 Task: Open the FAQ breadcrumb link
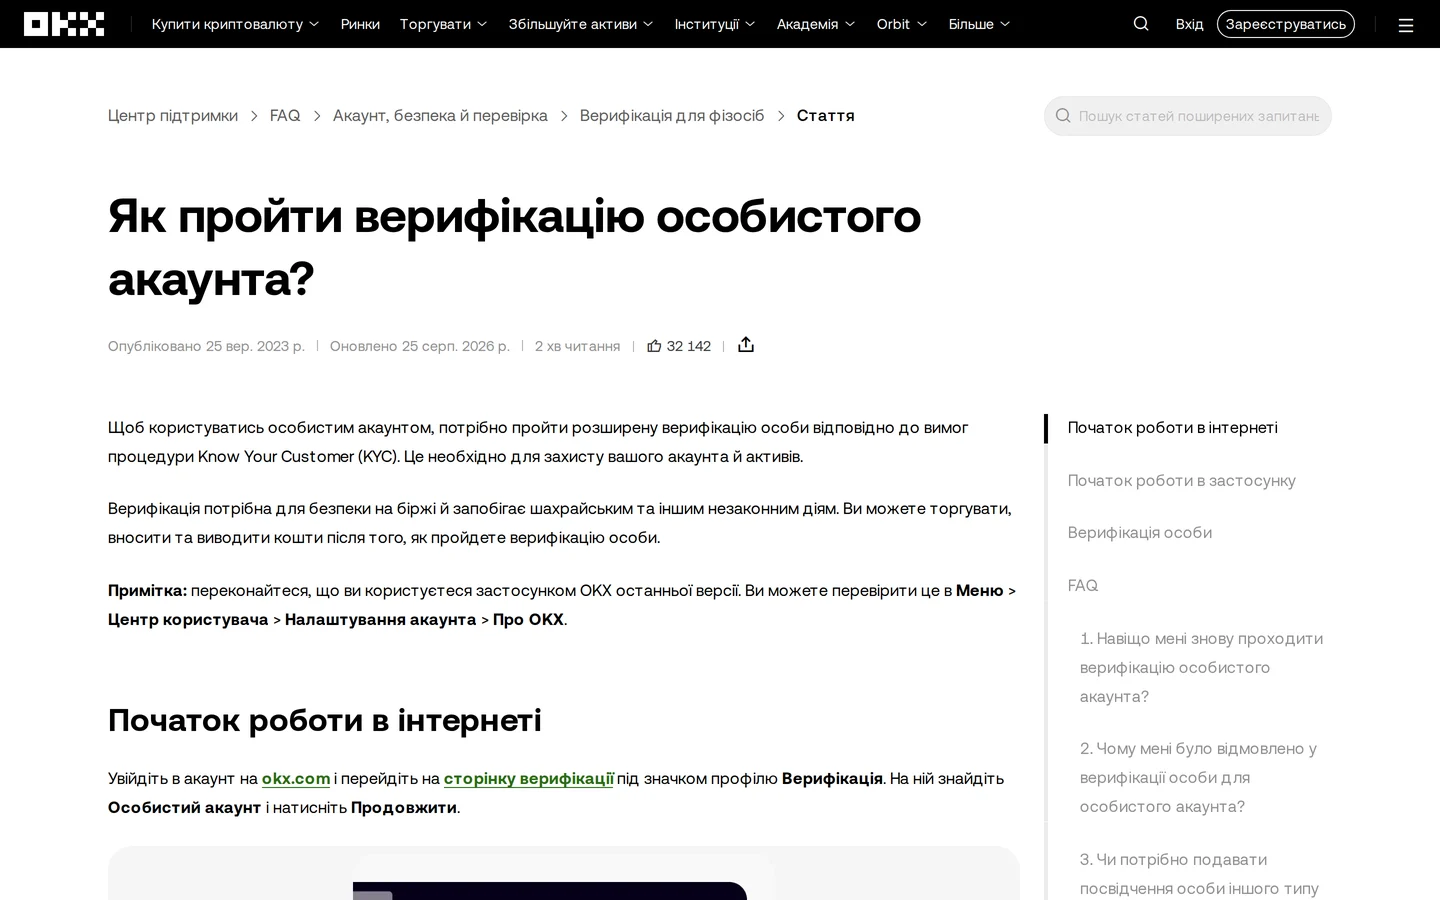pyautogui.click(x=285, y=116)
